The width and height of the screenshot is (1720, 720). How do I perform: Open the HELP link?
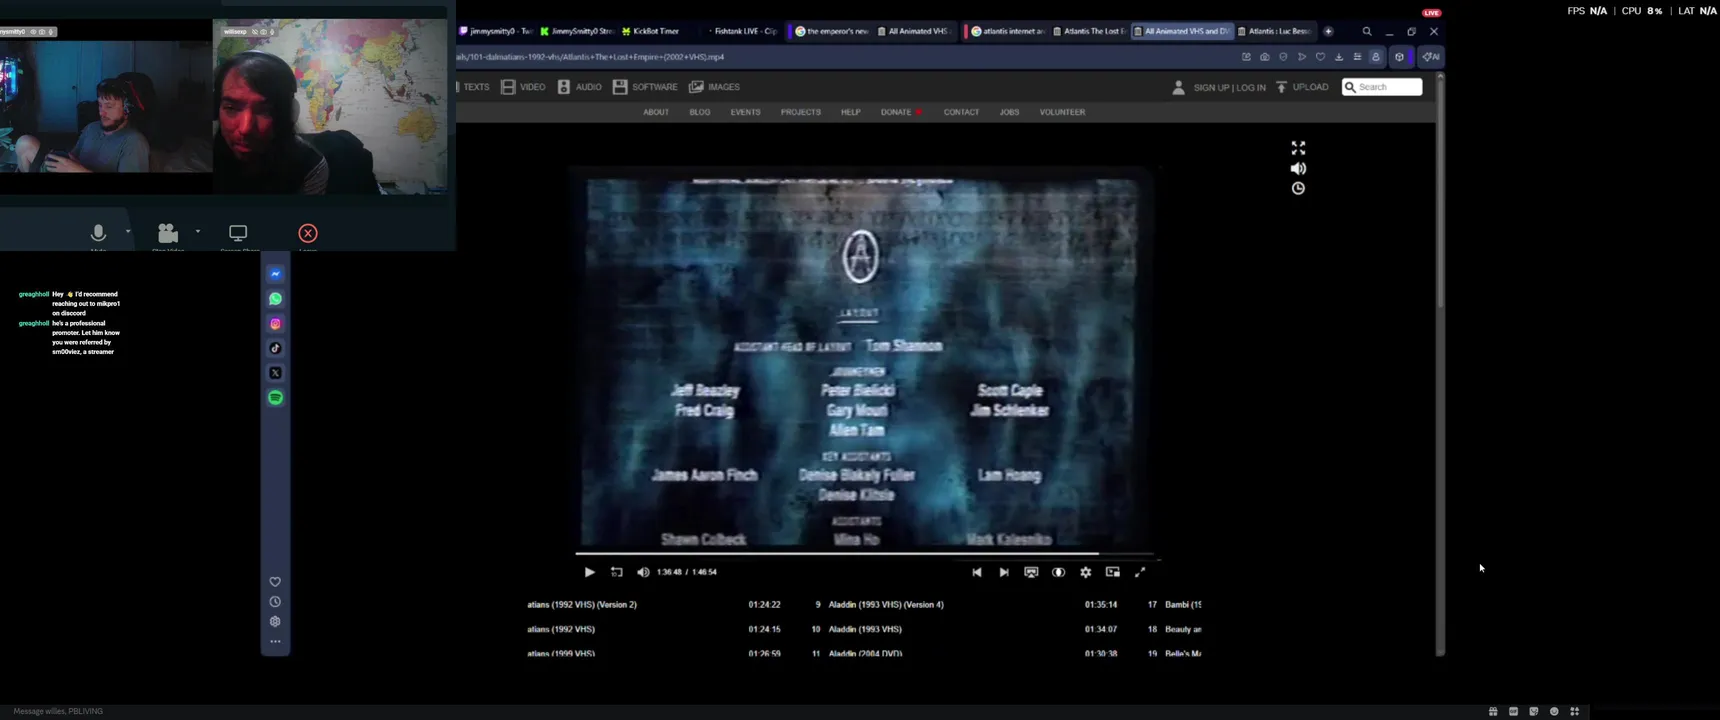(850, 112)
